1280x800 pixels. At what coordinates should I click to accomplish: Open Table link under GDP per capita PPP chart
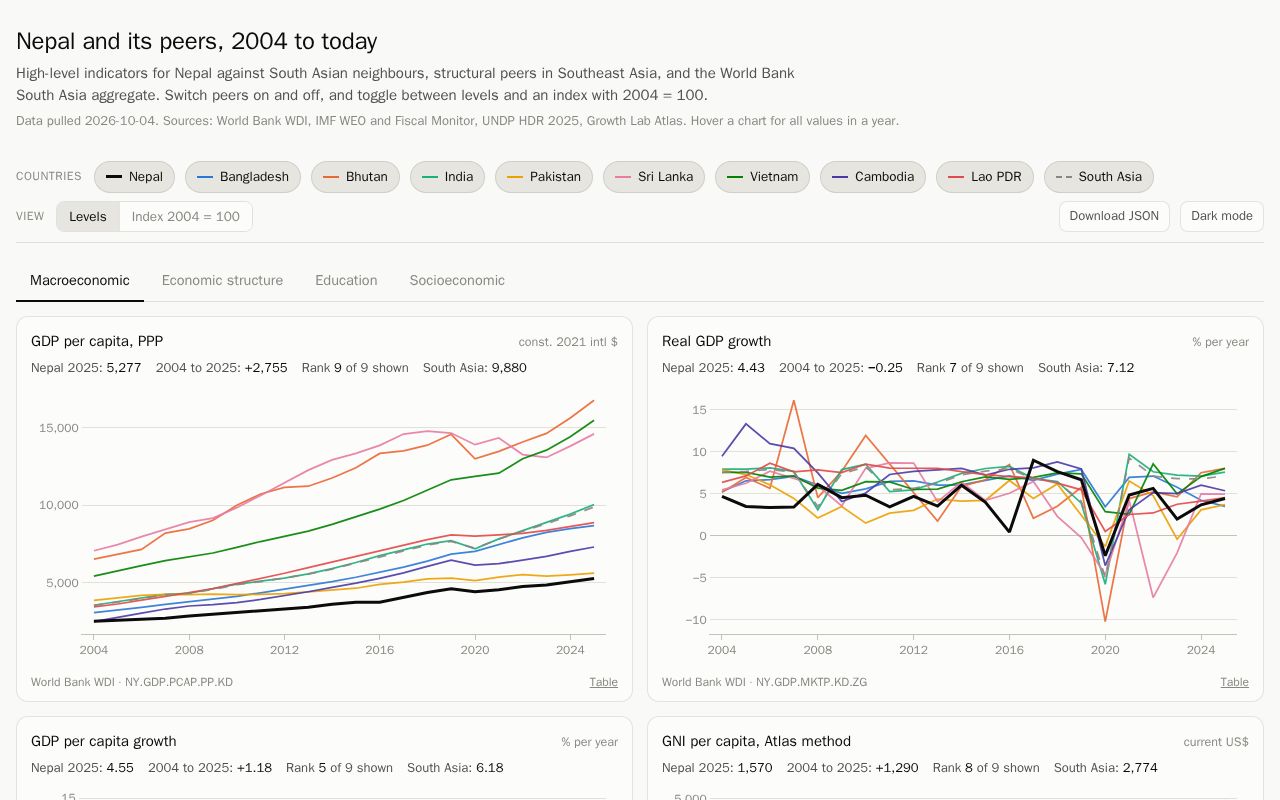[x=603, y=682]
